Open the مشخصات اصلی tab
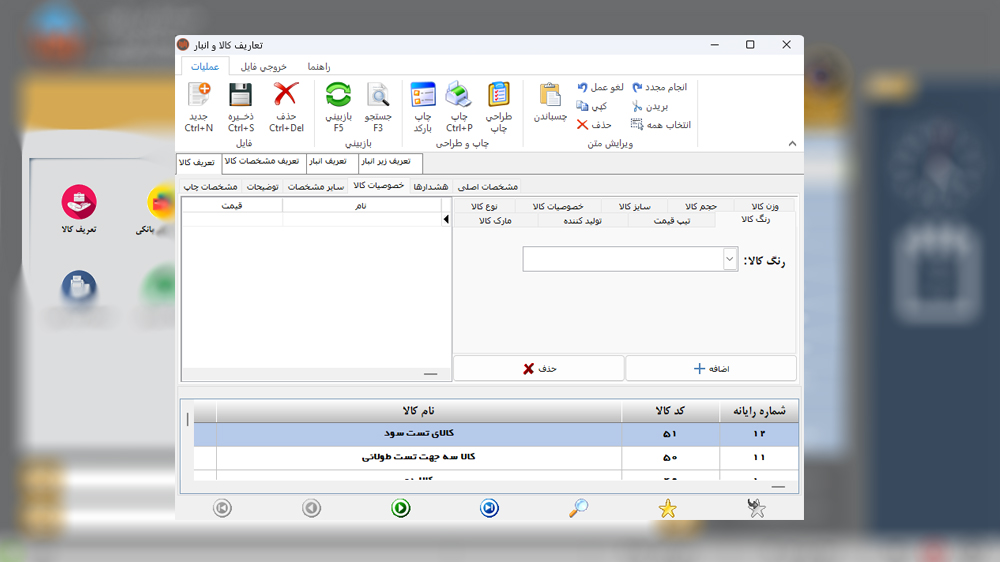Viewport: 1000px width, 562px height. coord(488,186)
